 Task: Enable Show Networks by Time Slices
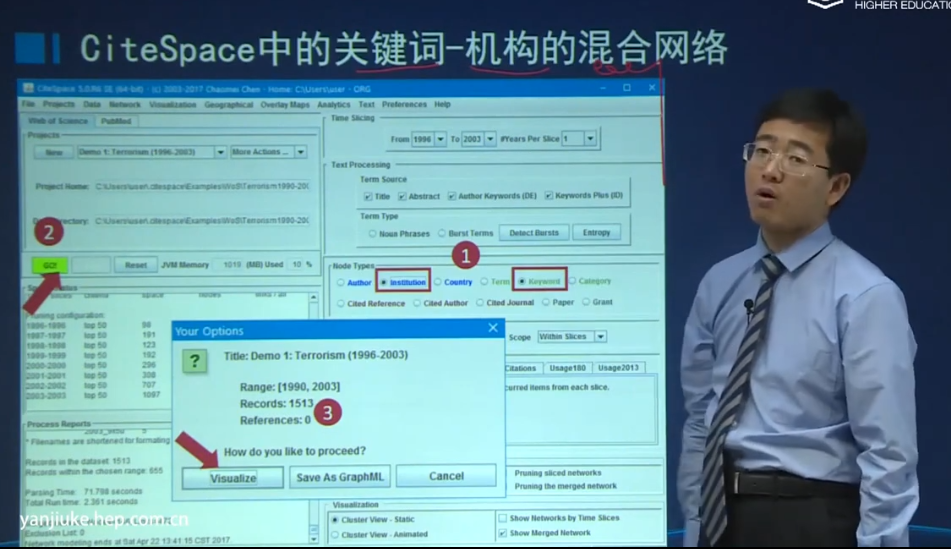[503, 518]
